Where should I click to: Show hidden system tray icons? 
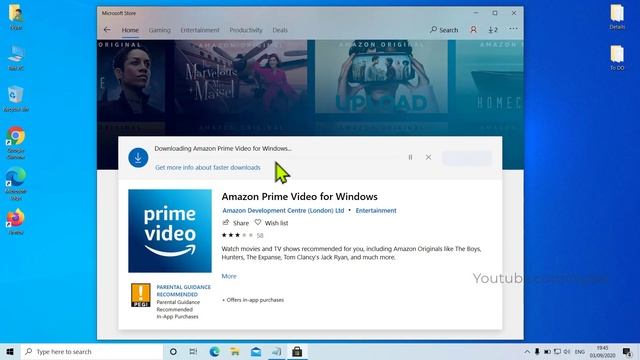click(x=527, y=351)
